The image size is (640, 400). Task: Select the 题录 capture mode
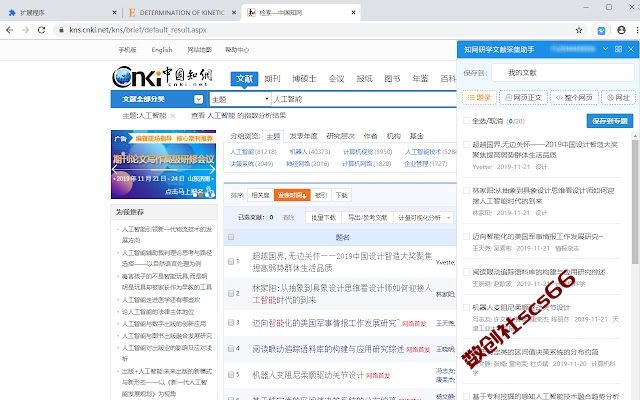pyautogui.click(x=479, y=98)
